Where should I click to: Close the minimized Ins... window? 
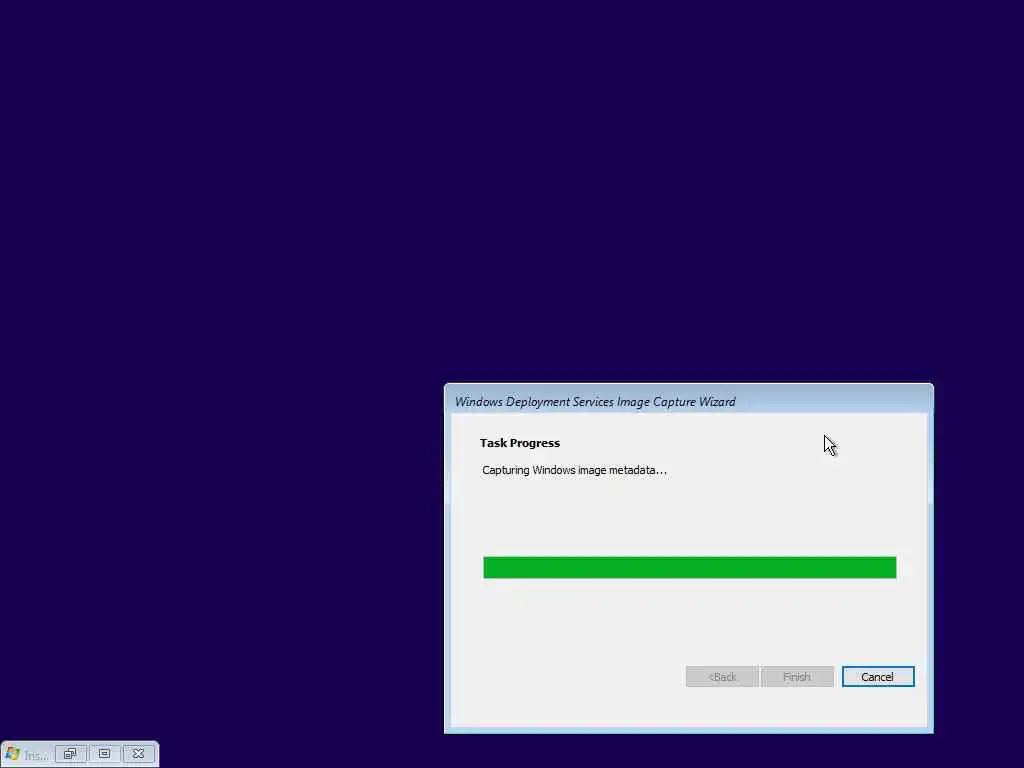coord(138,754)
